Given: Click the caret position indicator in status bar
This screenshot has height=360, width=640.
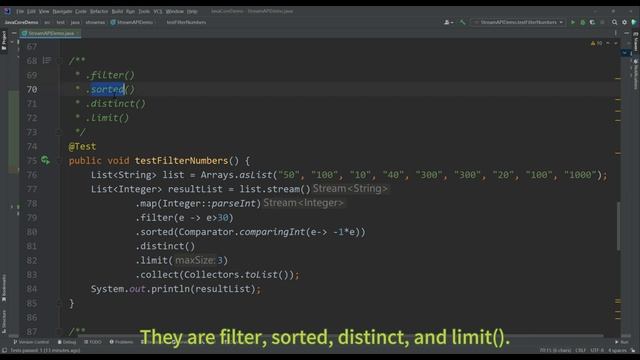Looking at the screenshot, I should (555, 350).
